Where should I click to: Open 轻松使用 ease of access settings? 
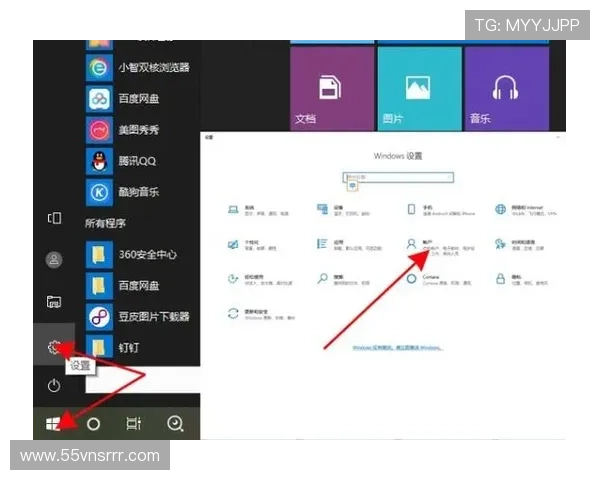point(260,280)
